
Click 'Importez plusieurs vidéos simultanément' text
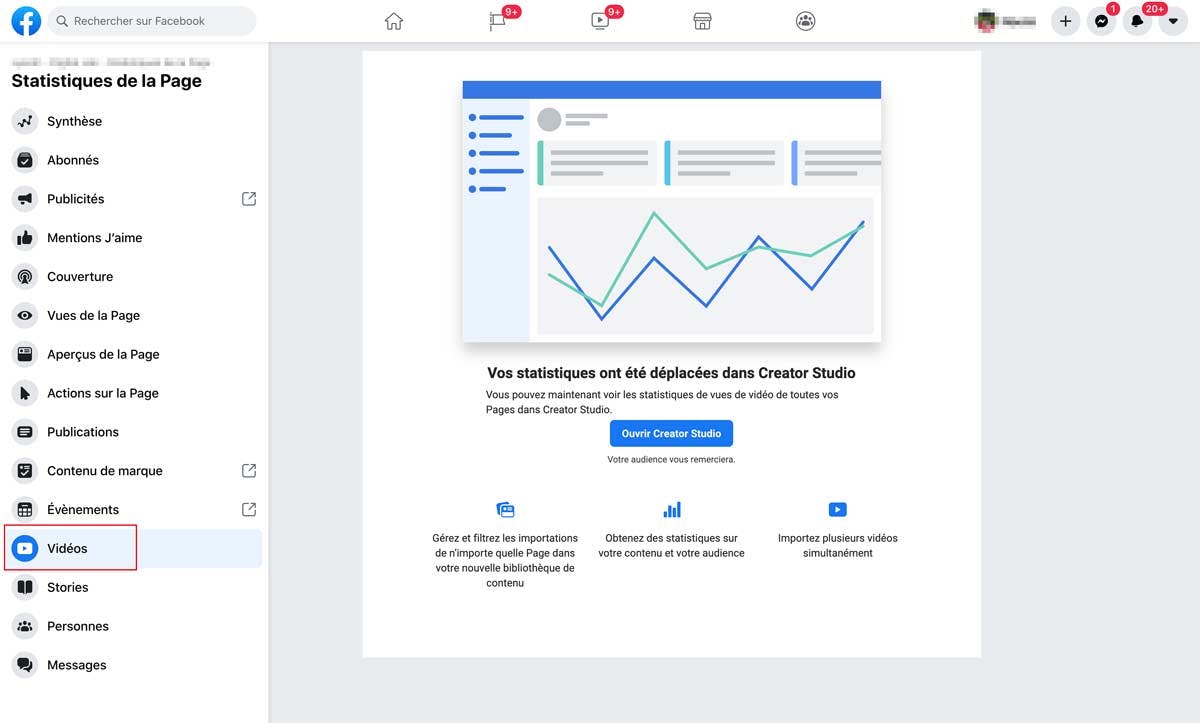tap(838, 545)
